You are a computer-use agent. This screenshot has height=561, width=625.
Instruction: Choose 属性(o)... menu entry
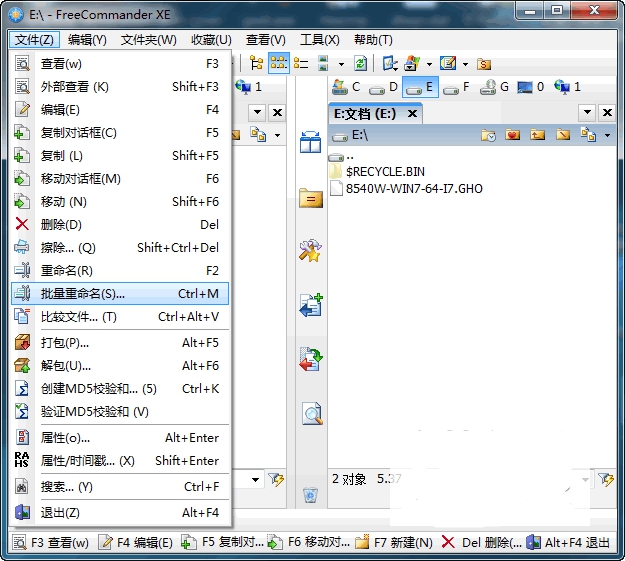[x=120, y=438]
